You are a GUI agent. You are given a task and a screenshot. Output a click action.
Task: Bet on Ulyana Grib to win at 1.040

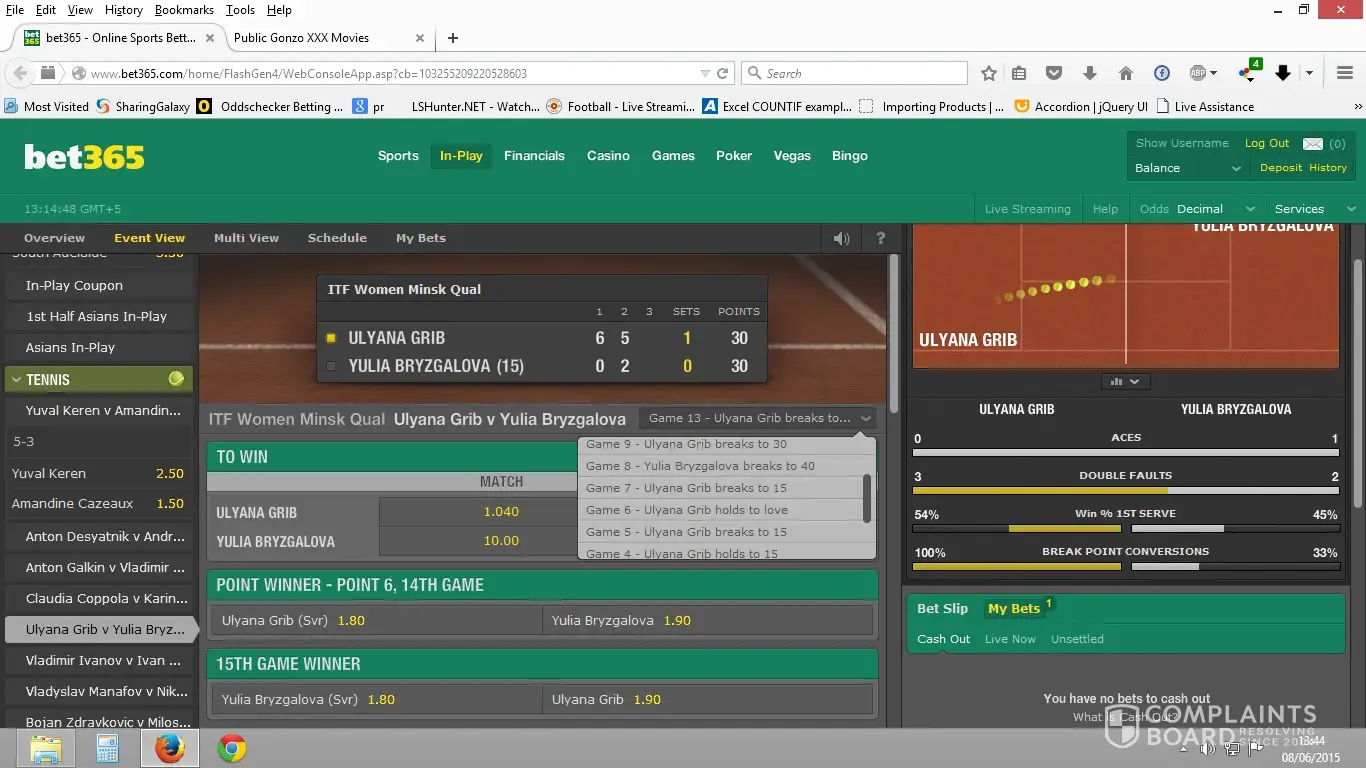(501, 512)
